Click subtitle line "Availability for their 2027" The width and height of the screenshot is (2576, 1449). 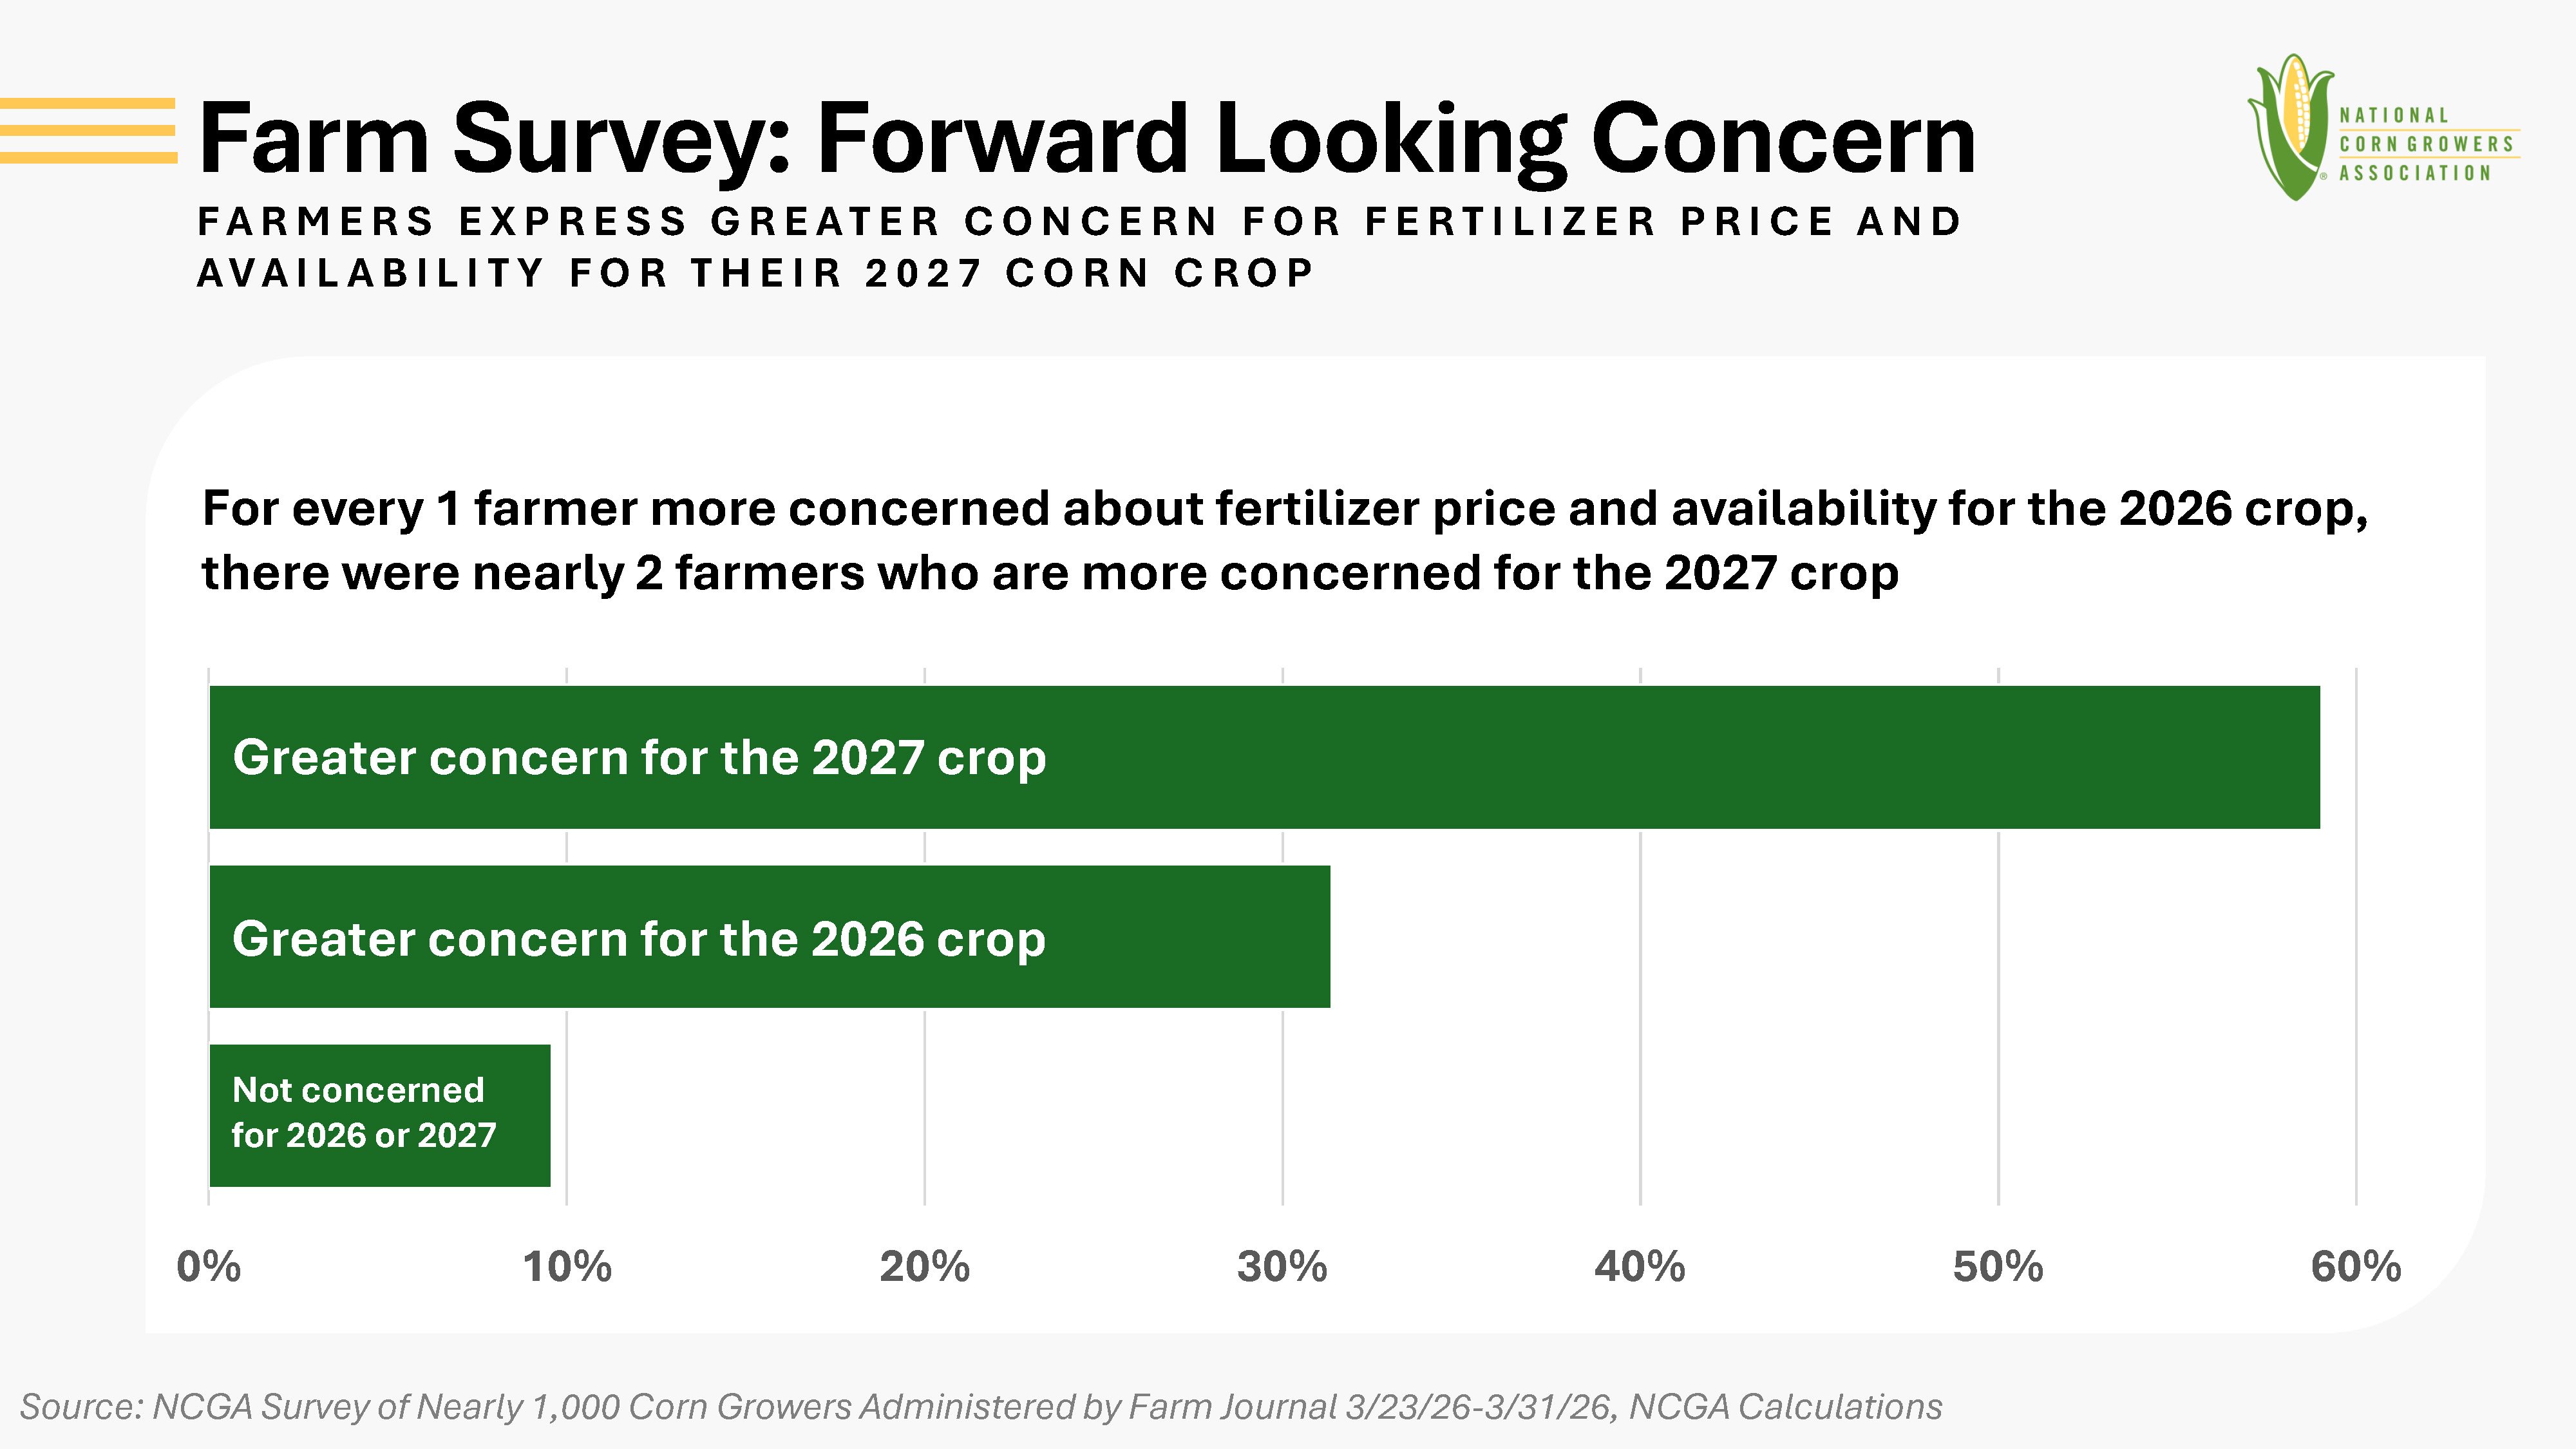755,273
